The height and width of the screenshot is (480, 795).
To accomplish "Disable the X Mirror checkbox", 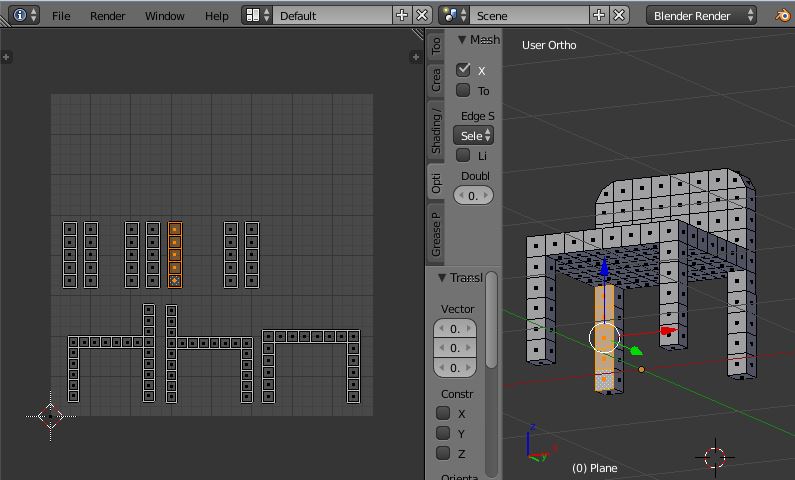I will point(463,69).
